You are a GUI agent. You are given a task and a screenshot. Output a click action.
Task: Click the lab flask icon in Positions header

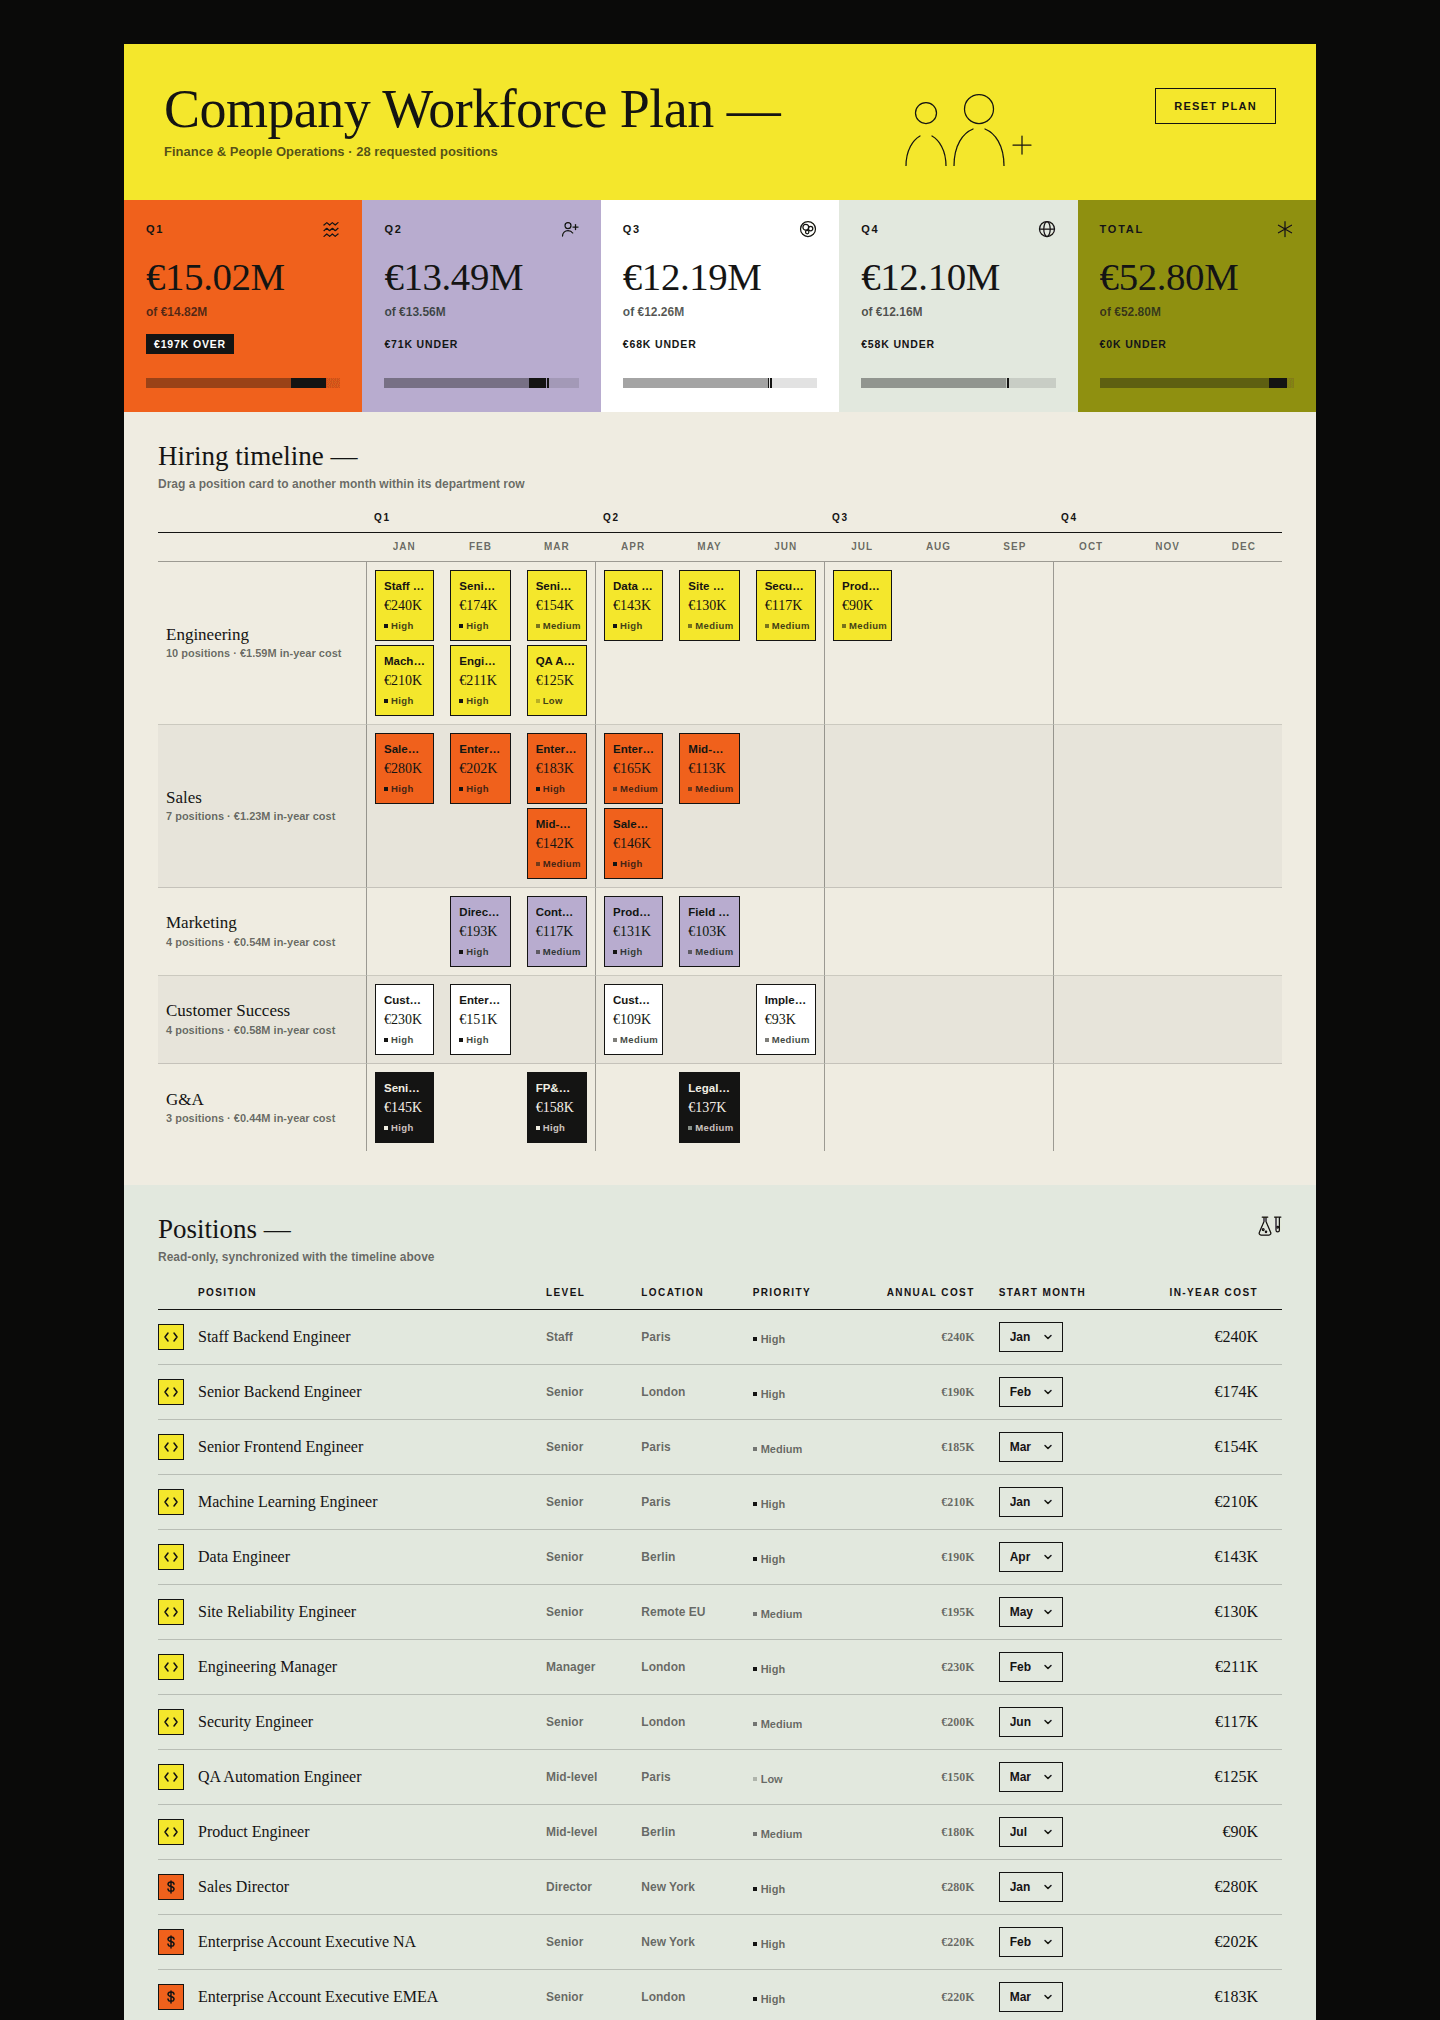[1270, 1226]
